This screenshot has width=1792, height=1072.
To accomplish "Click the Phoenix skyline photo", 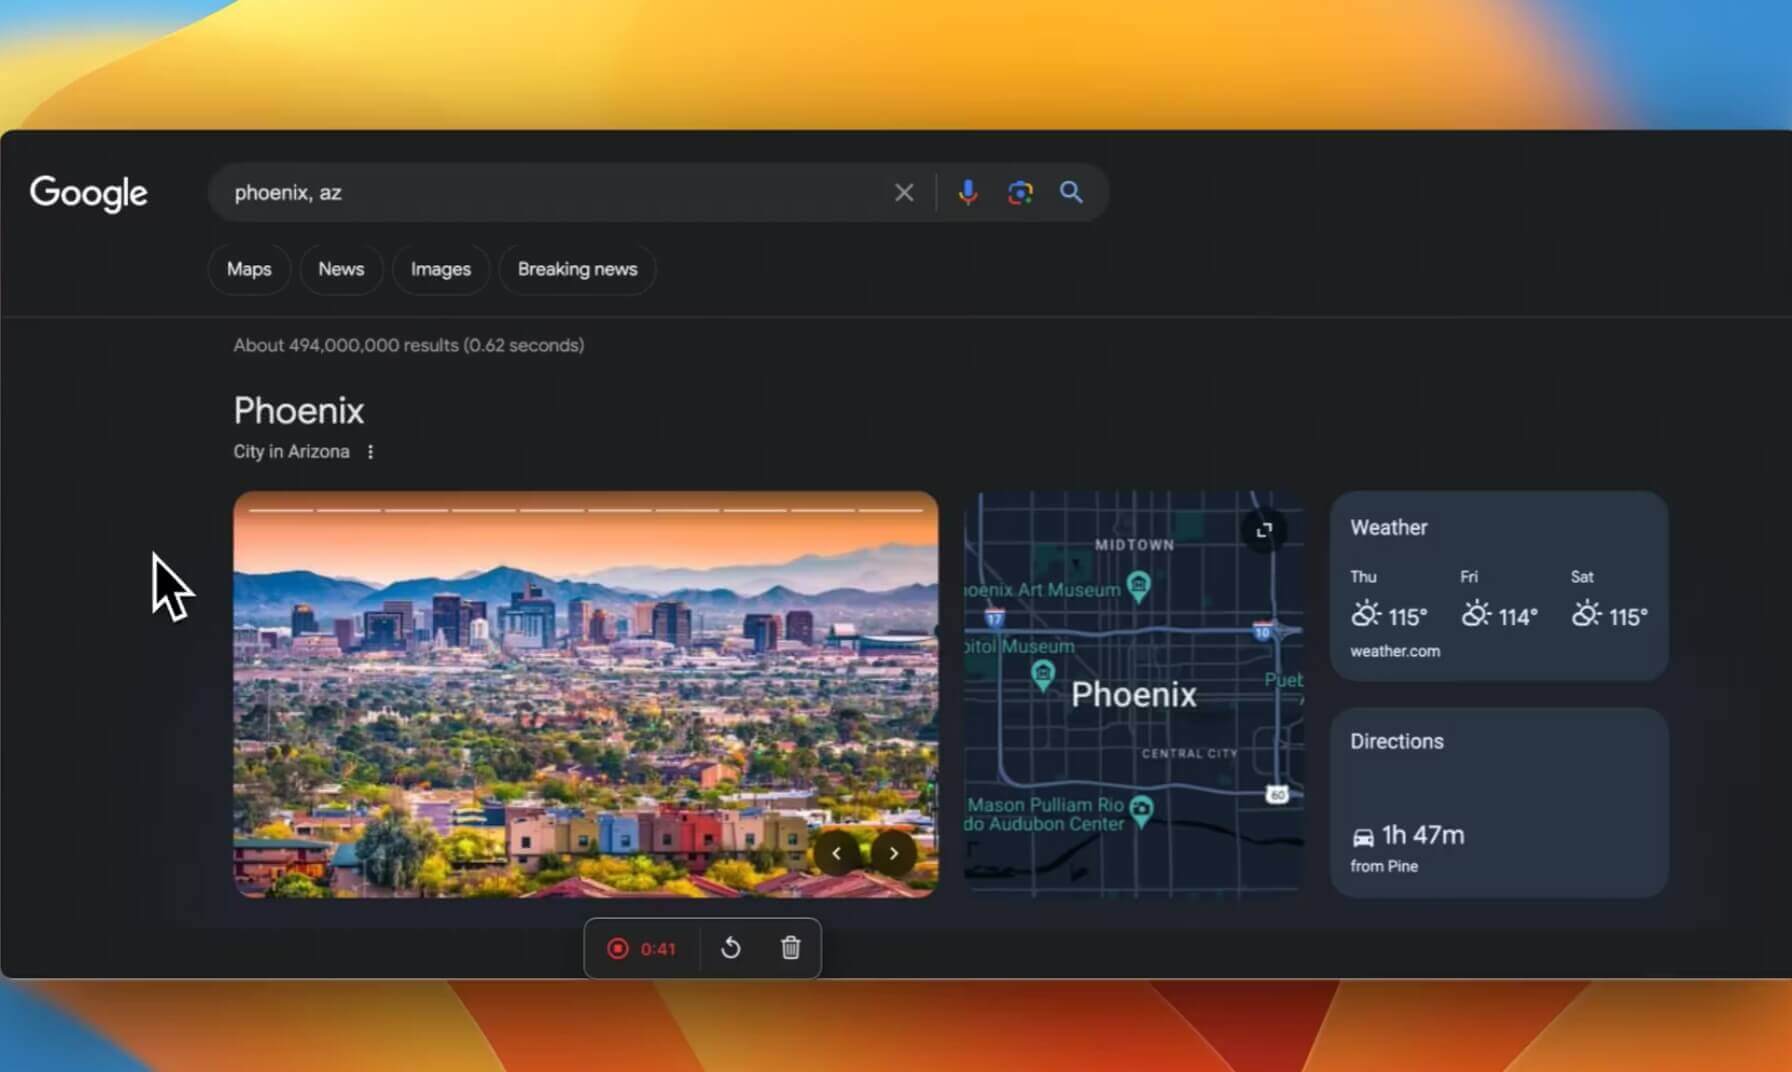I will pyautogui.click(x=585, y=690).
